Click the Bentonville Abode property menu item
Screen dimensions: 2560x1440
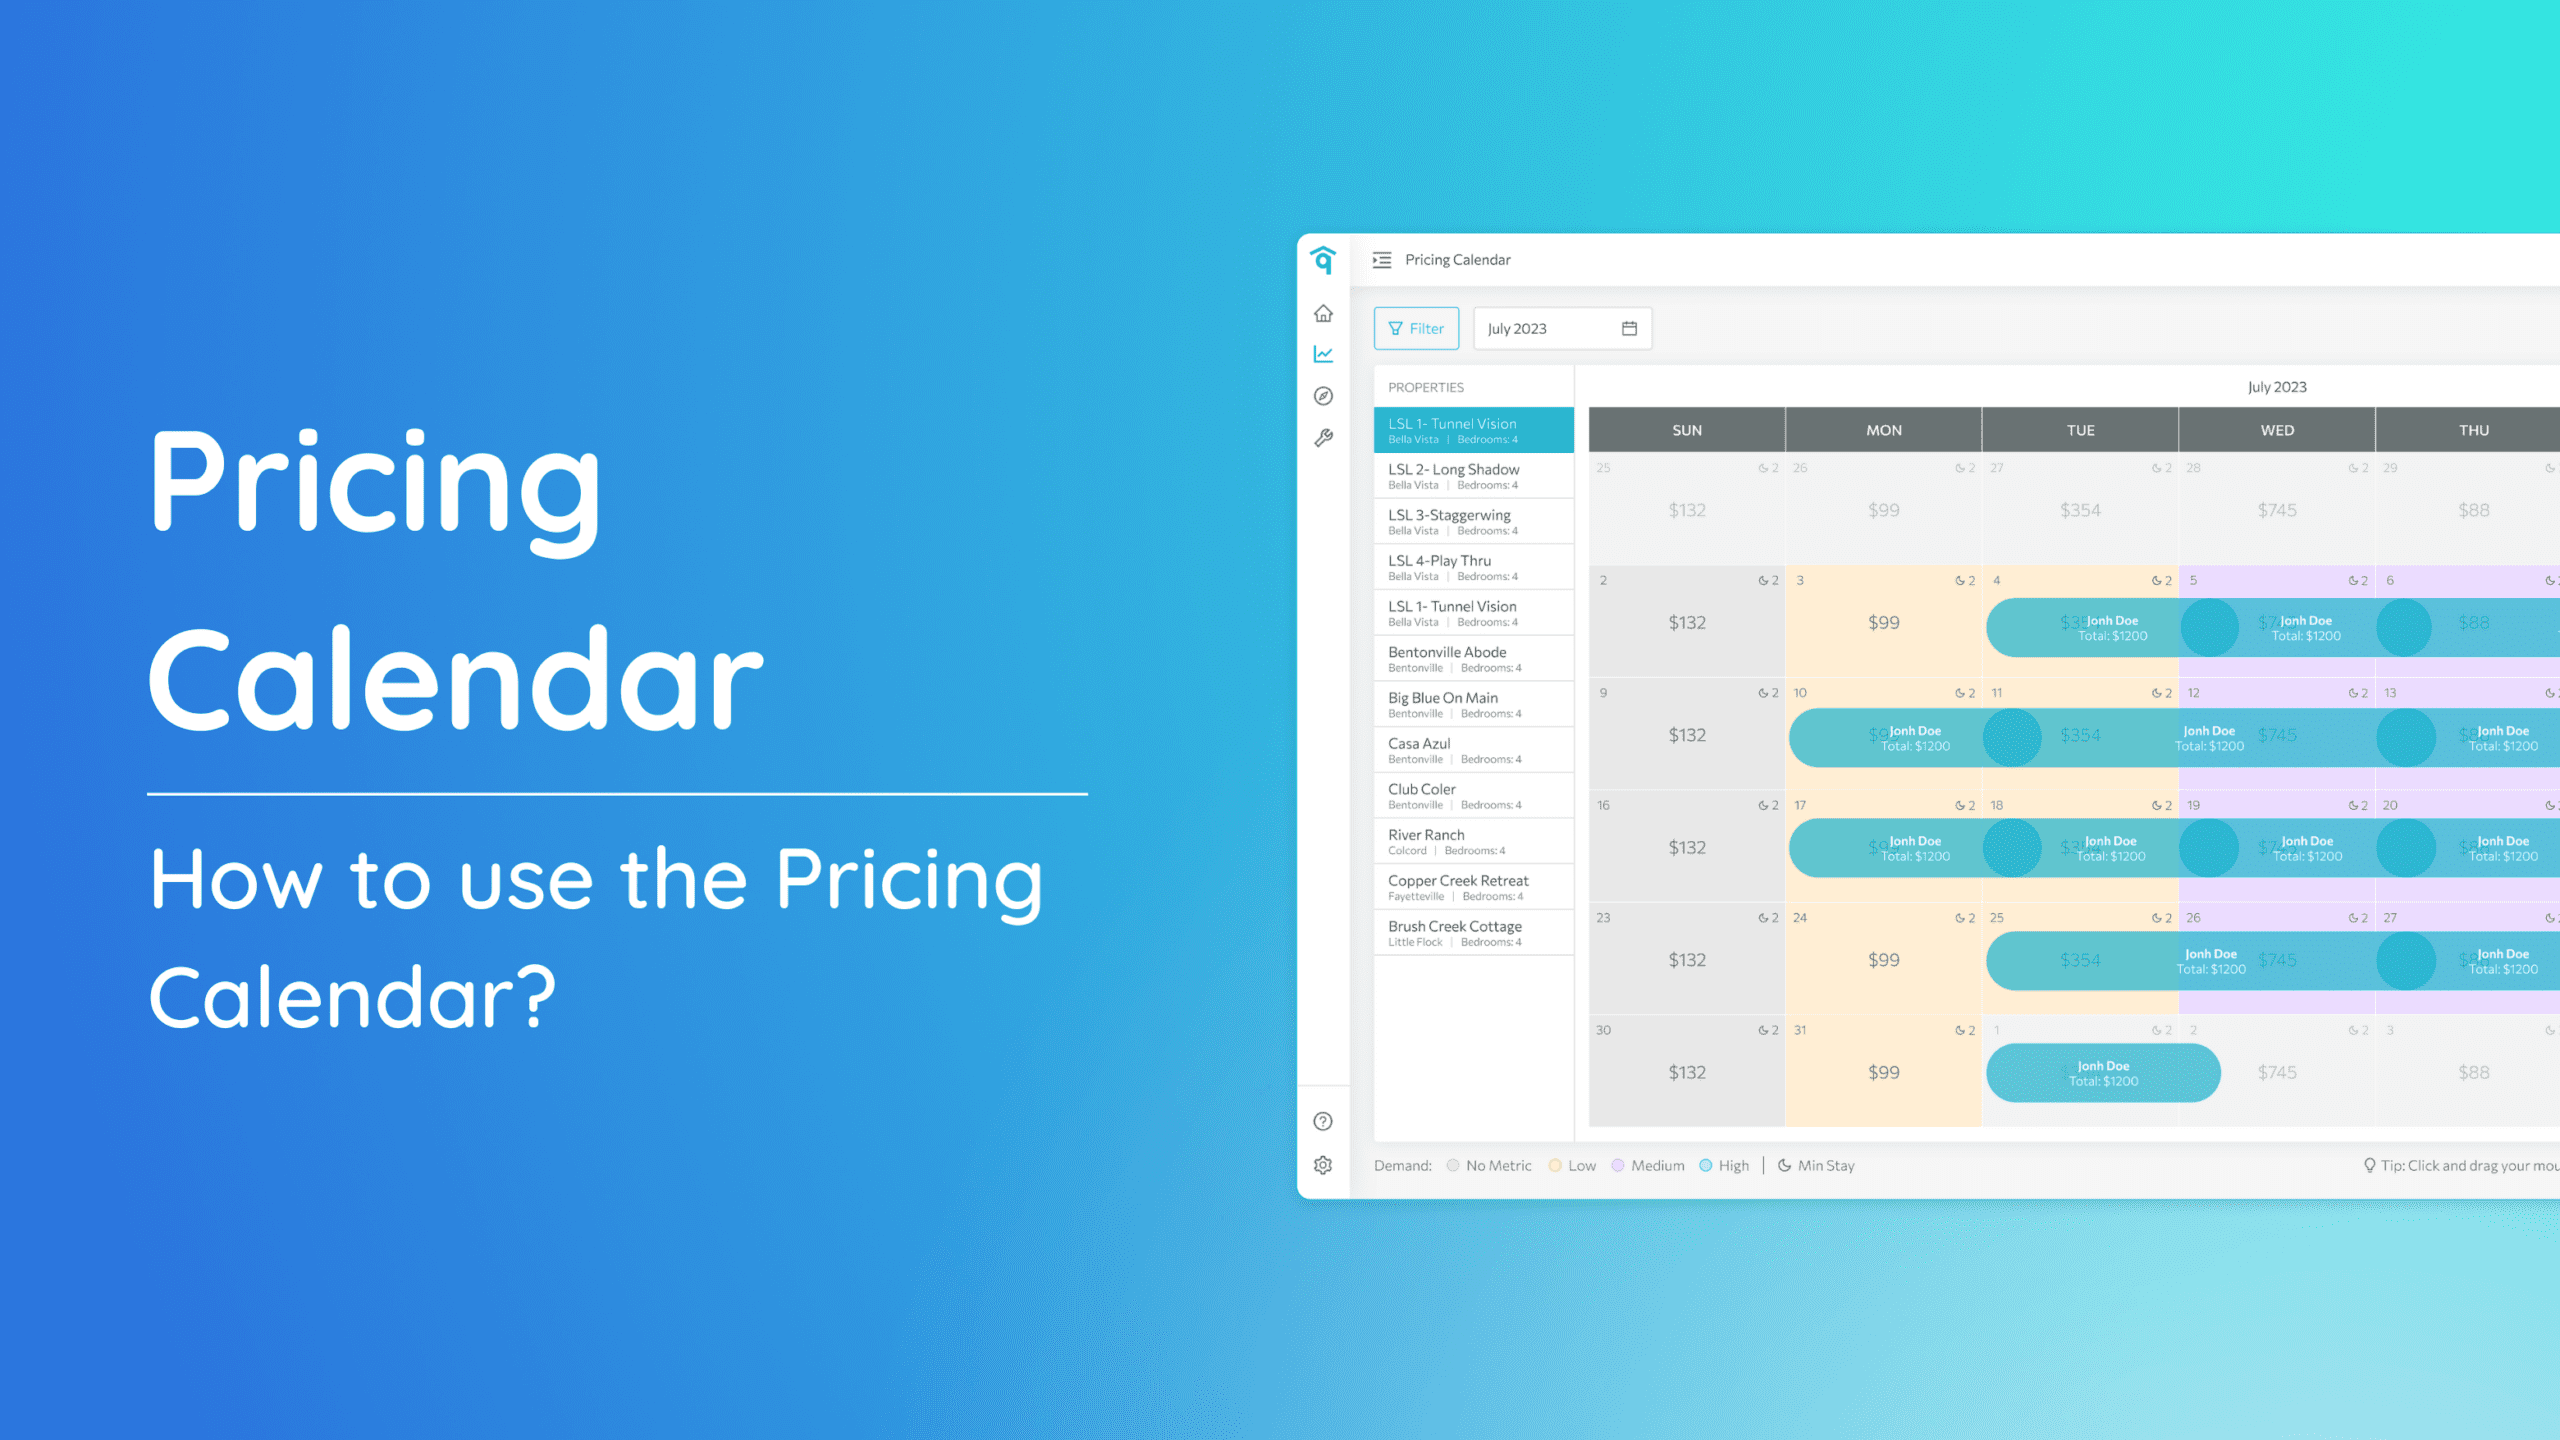point(1470,658)
